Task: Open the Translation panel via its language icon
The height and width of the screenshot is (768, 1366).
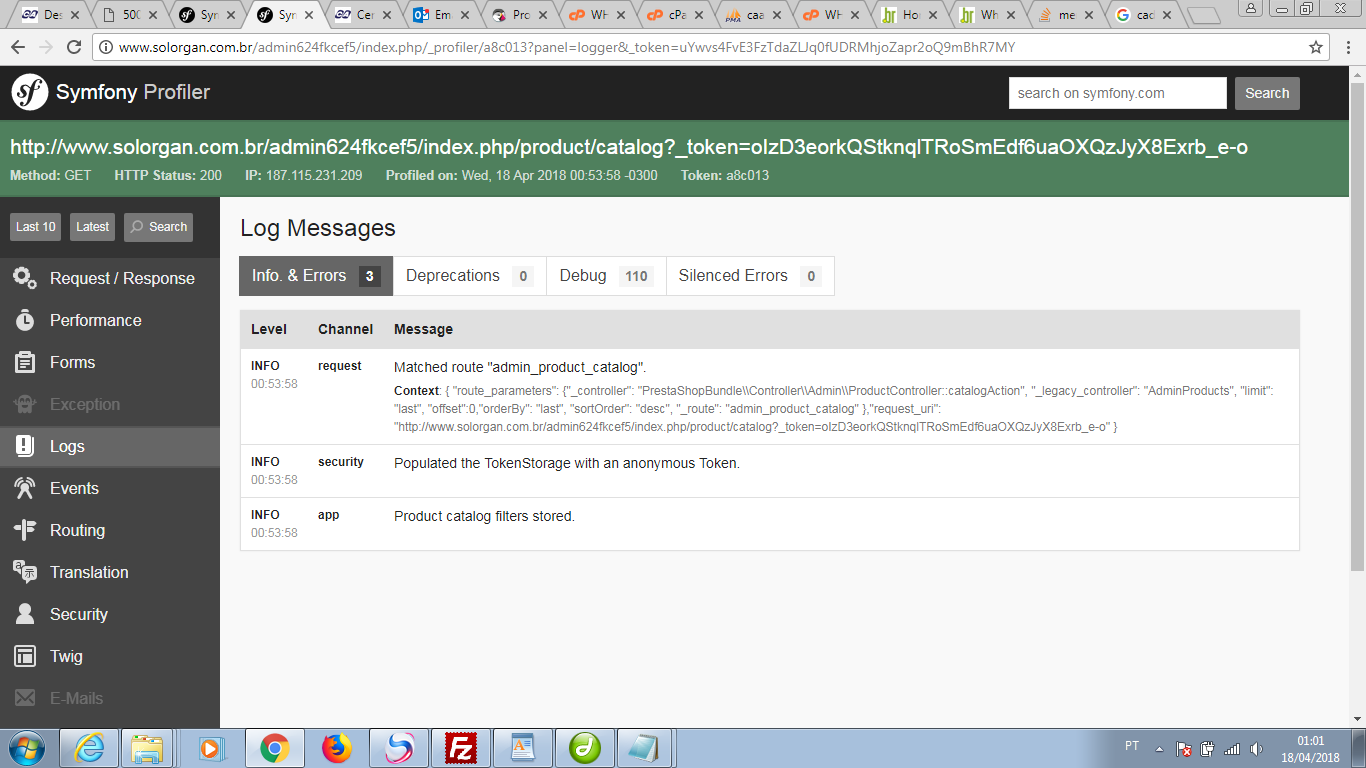Action: coord(25,572)
